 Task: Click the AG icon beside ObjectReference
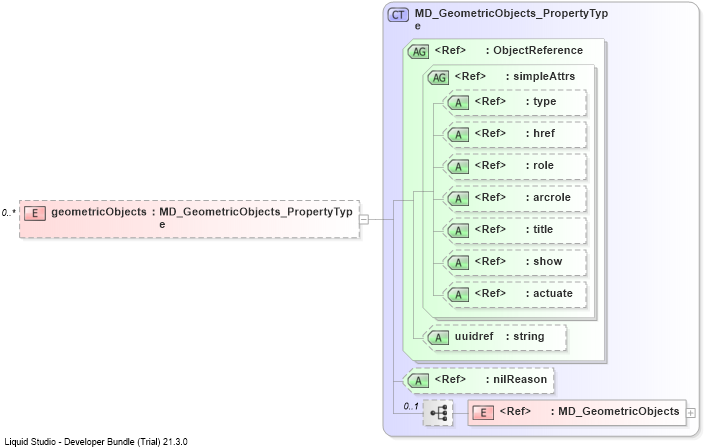(418, 52)
